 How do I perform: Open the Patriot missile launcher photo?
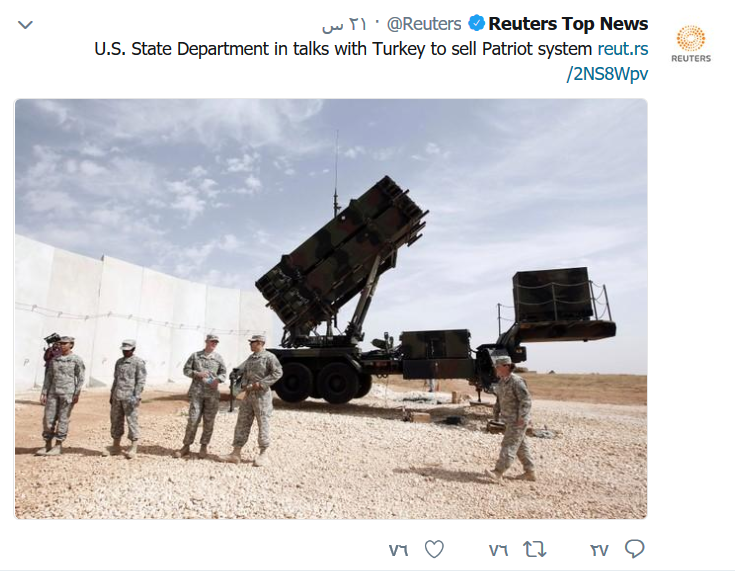[x=331, y=309]
